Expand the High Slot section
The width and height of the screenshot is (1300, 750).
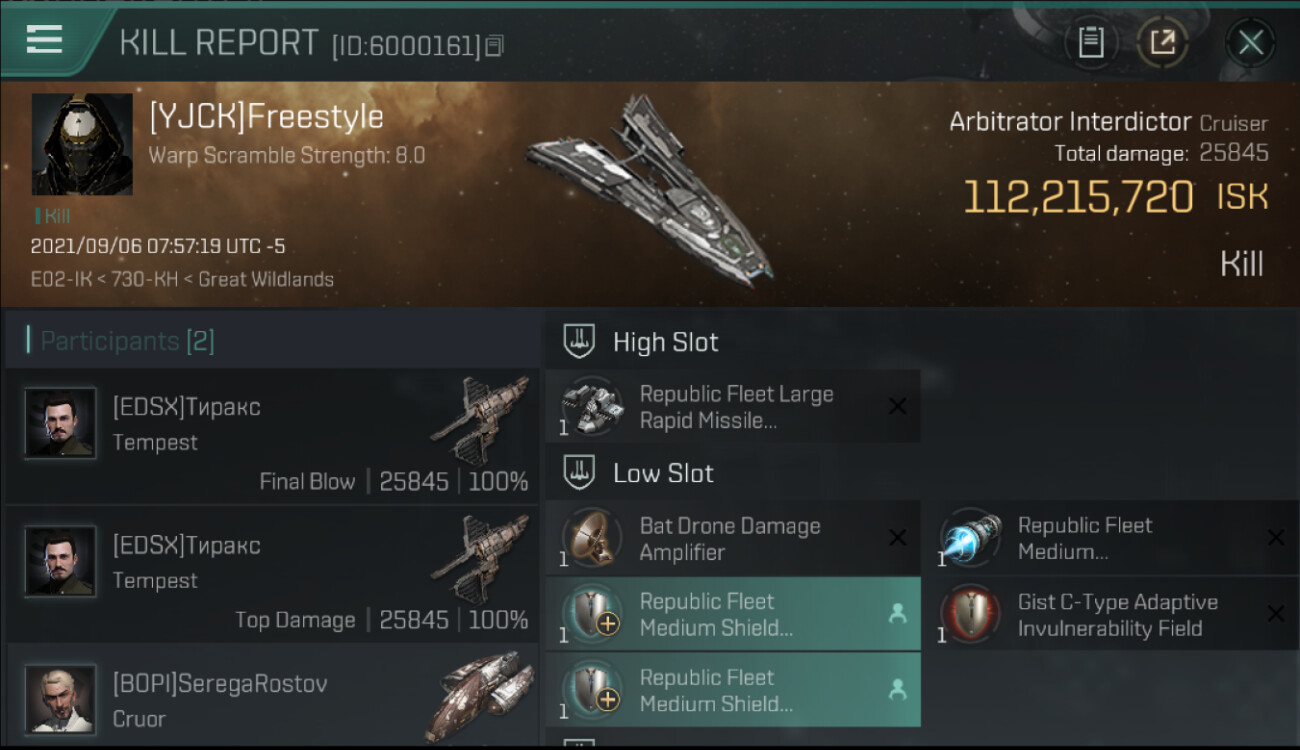pyautogui.click(x=642, y=342)
